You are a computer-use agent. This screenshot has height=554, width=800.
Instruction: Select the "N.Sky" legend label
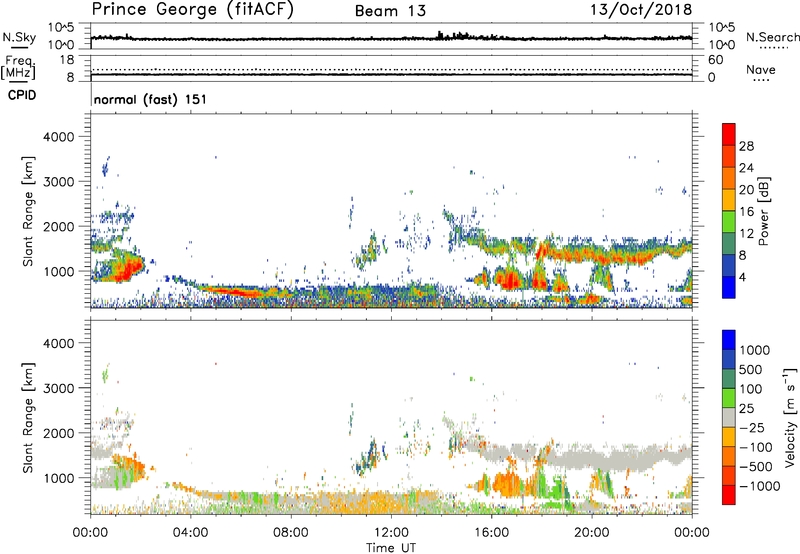(x=19, y=38)
